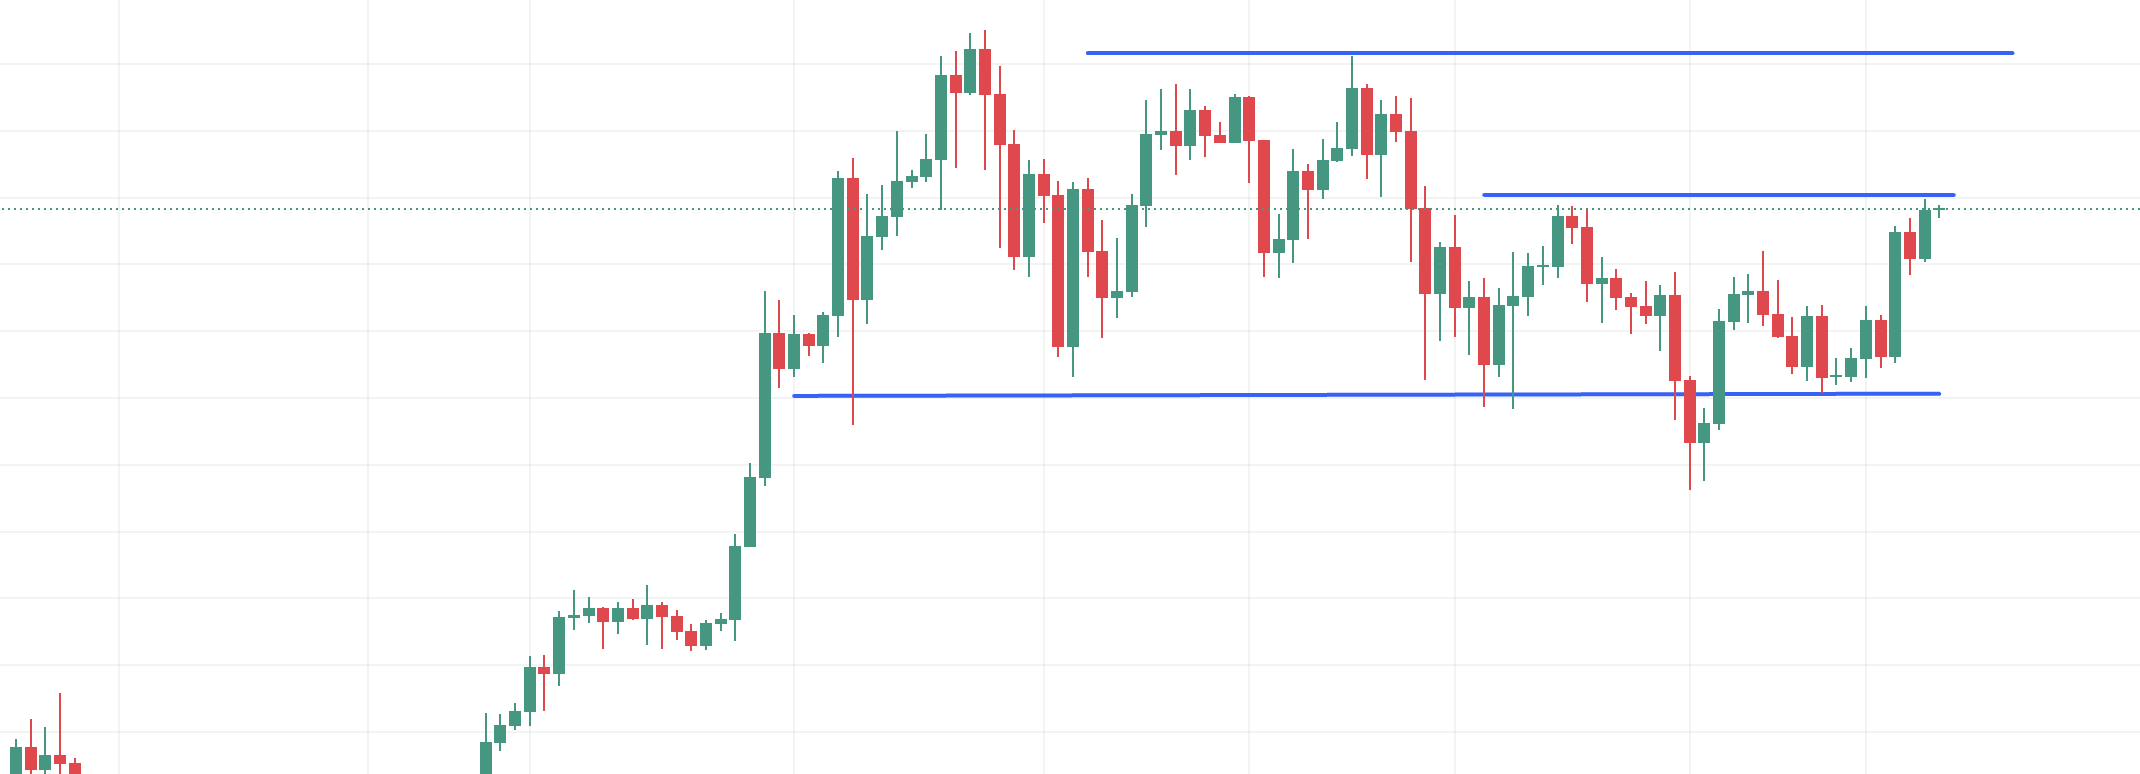Click the tall green candle ending the flat consolidation
The image size is (2140, 774).
pos(735,582)
